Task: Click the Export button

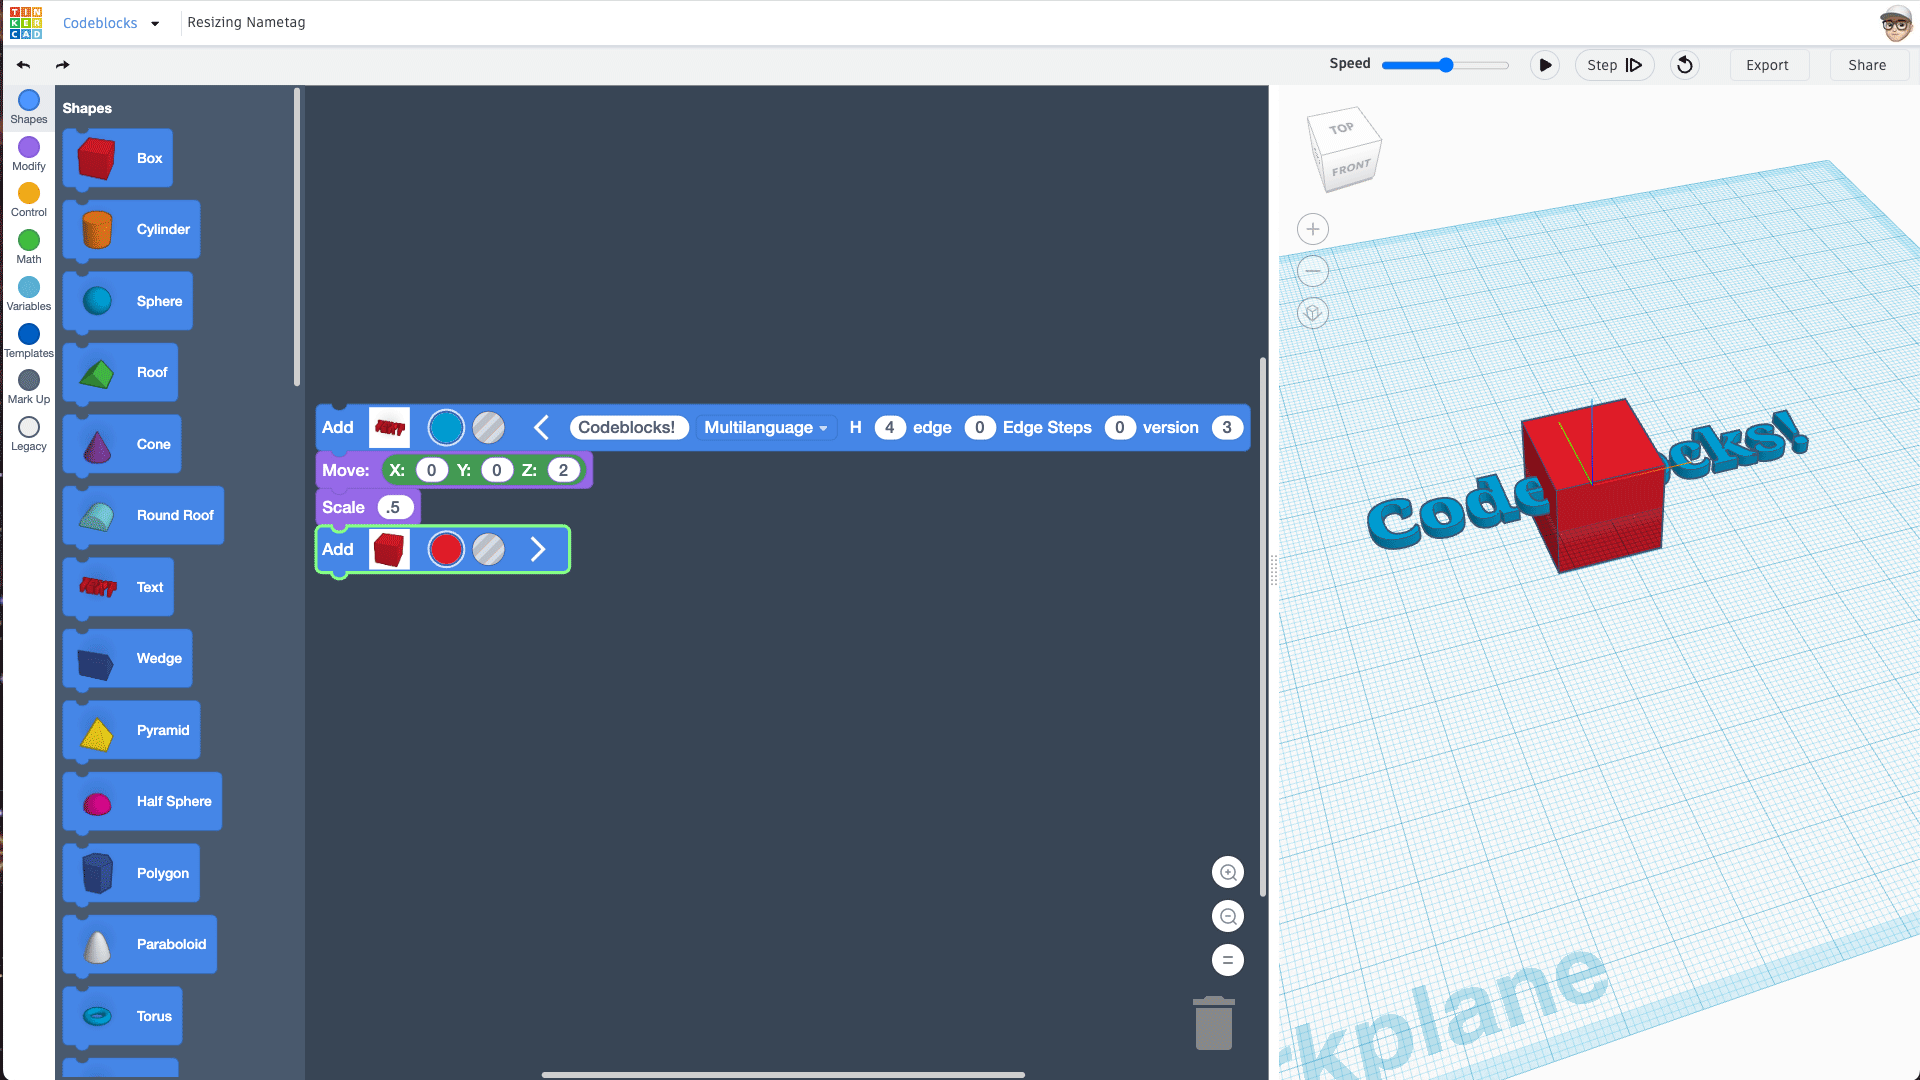Action: pyautogui.click(x=1767, y=65)
